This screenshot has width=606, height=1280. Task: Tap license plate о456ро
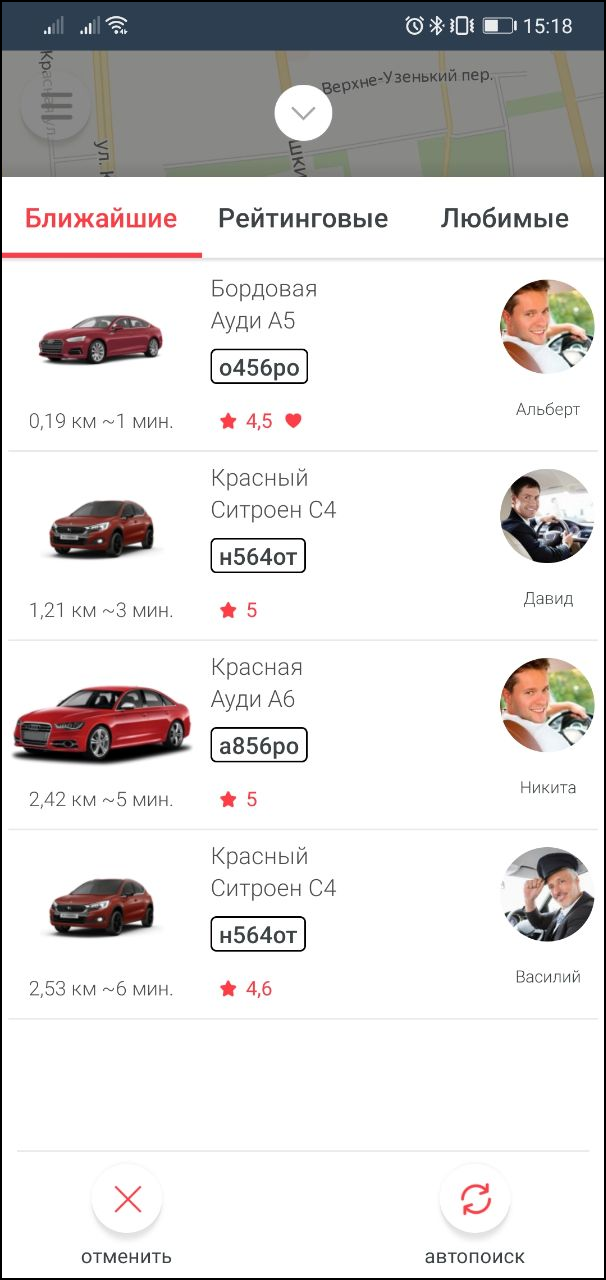tap(259, 367)
